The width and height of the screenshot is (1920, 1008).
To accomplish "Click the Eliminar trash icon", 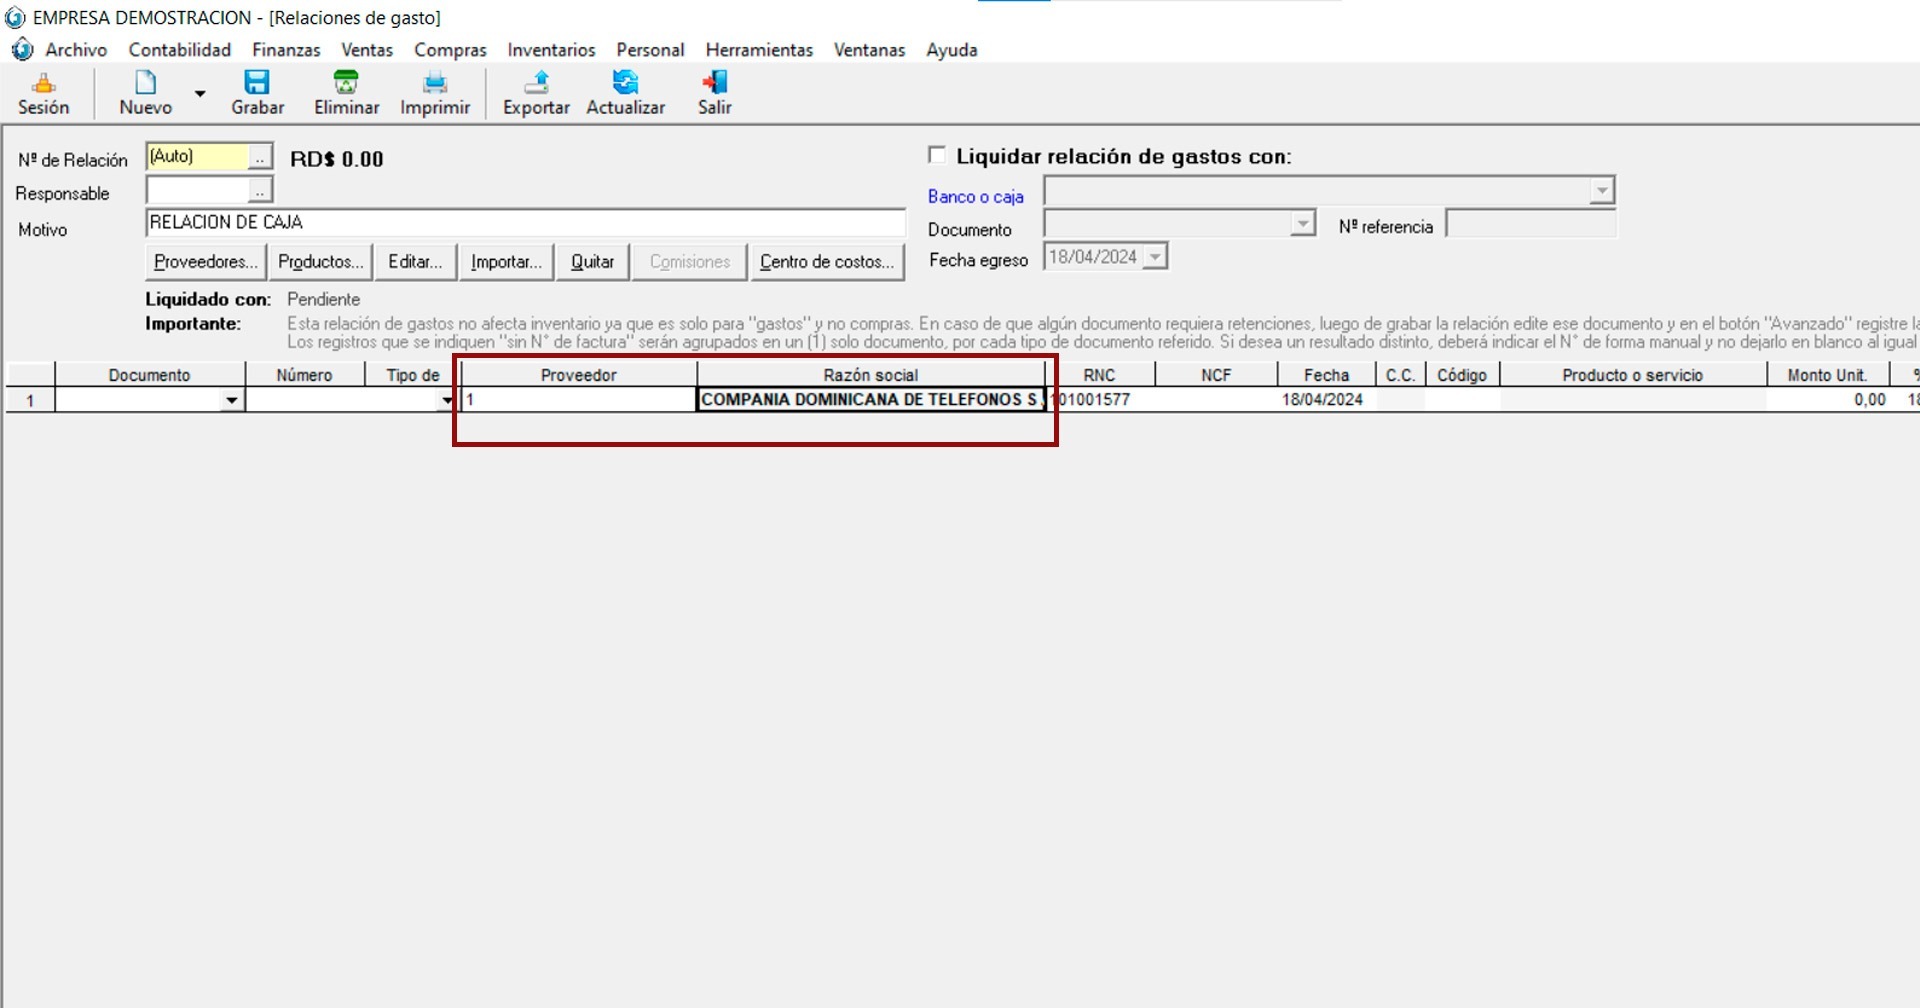I will pos(346,84).
